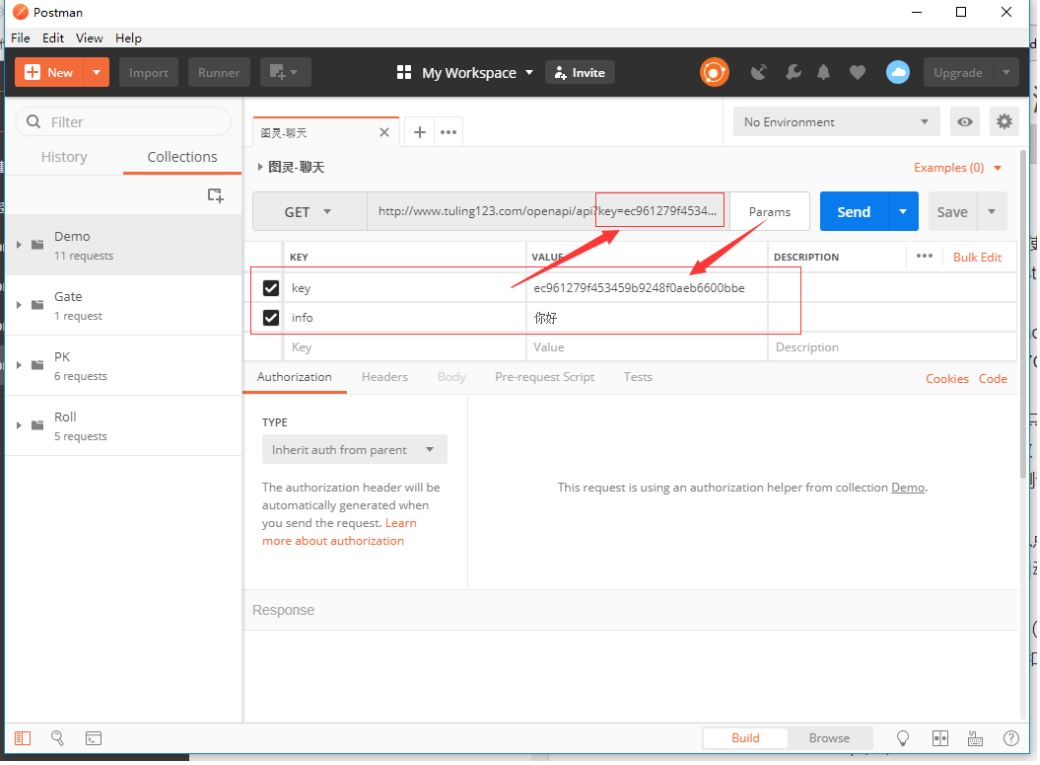The image size is (1040, 765).
Task: Uncheck the key parameter checkbox
Action: coord(271,288)
